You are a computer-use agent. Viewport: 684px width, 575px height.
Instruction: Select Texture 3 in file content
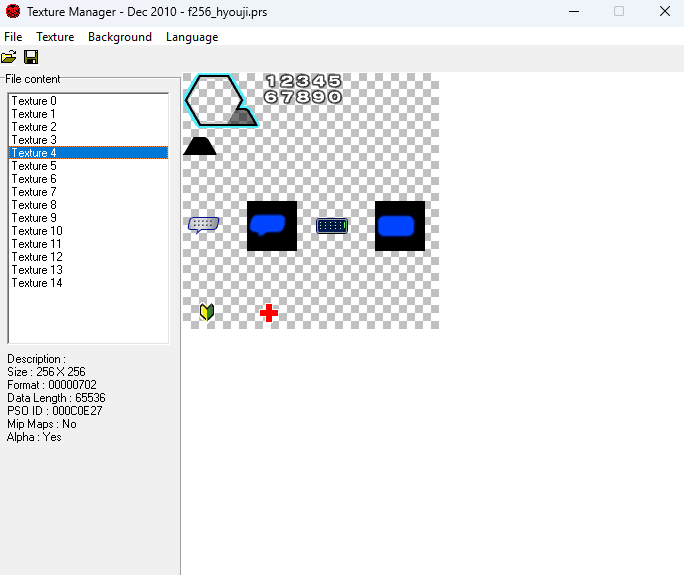tap(34, 140)
